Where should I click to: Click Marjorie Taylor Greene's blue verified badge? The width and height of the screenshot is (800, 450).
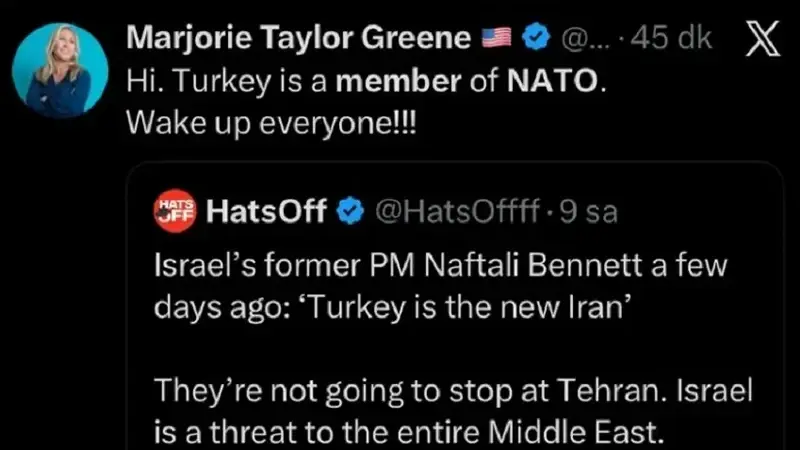click(536, 39)
